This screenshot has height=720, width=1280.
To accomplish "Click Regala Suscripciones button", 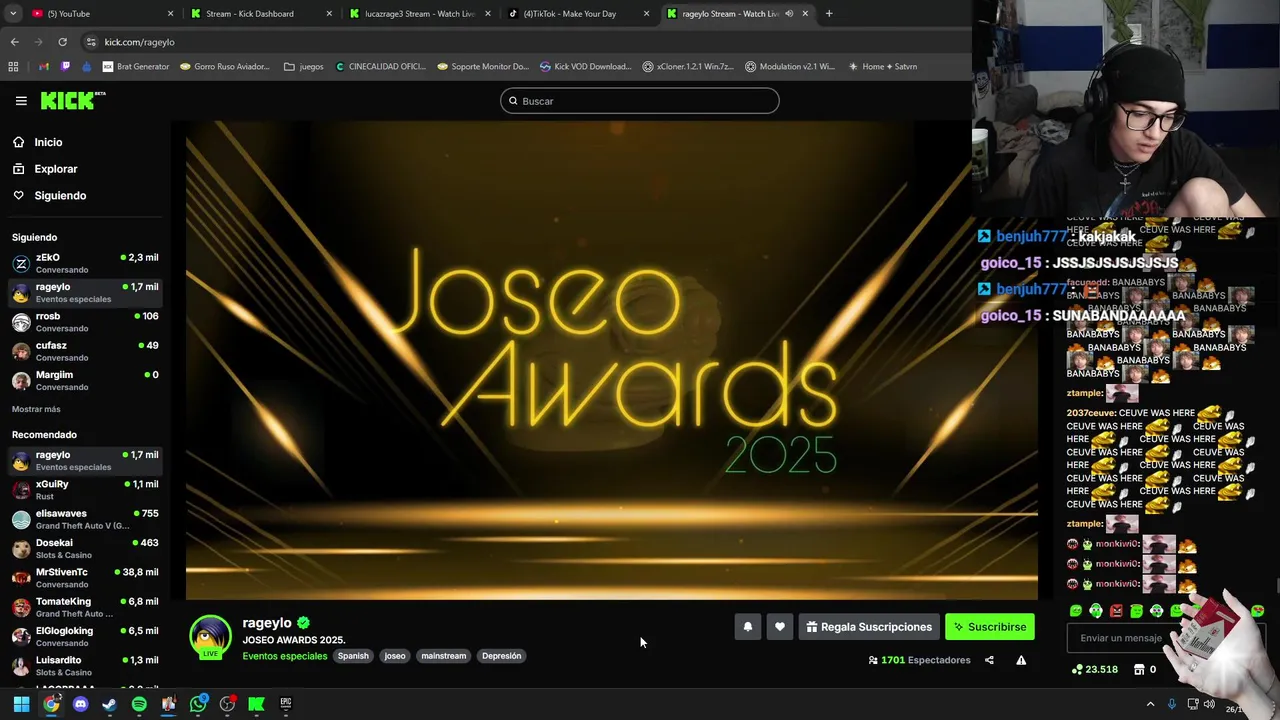I will [x=869, y=627].
